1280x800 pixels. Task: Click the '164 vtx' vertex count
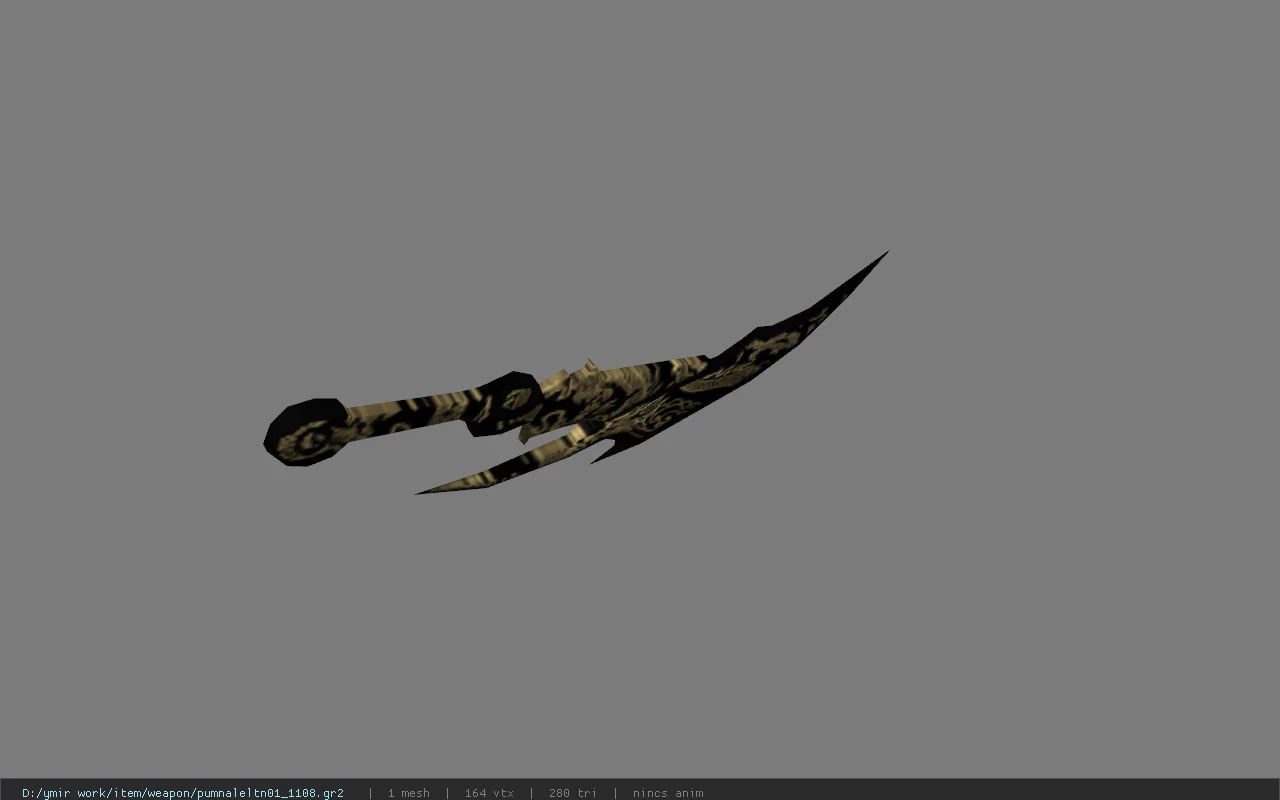coord(489,793)
